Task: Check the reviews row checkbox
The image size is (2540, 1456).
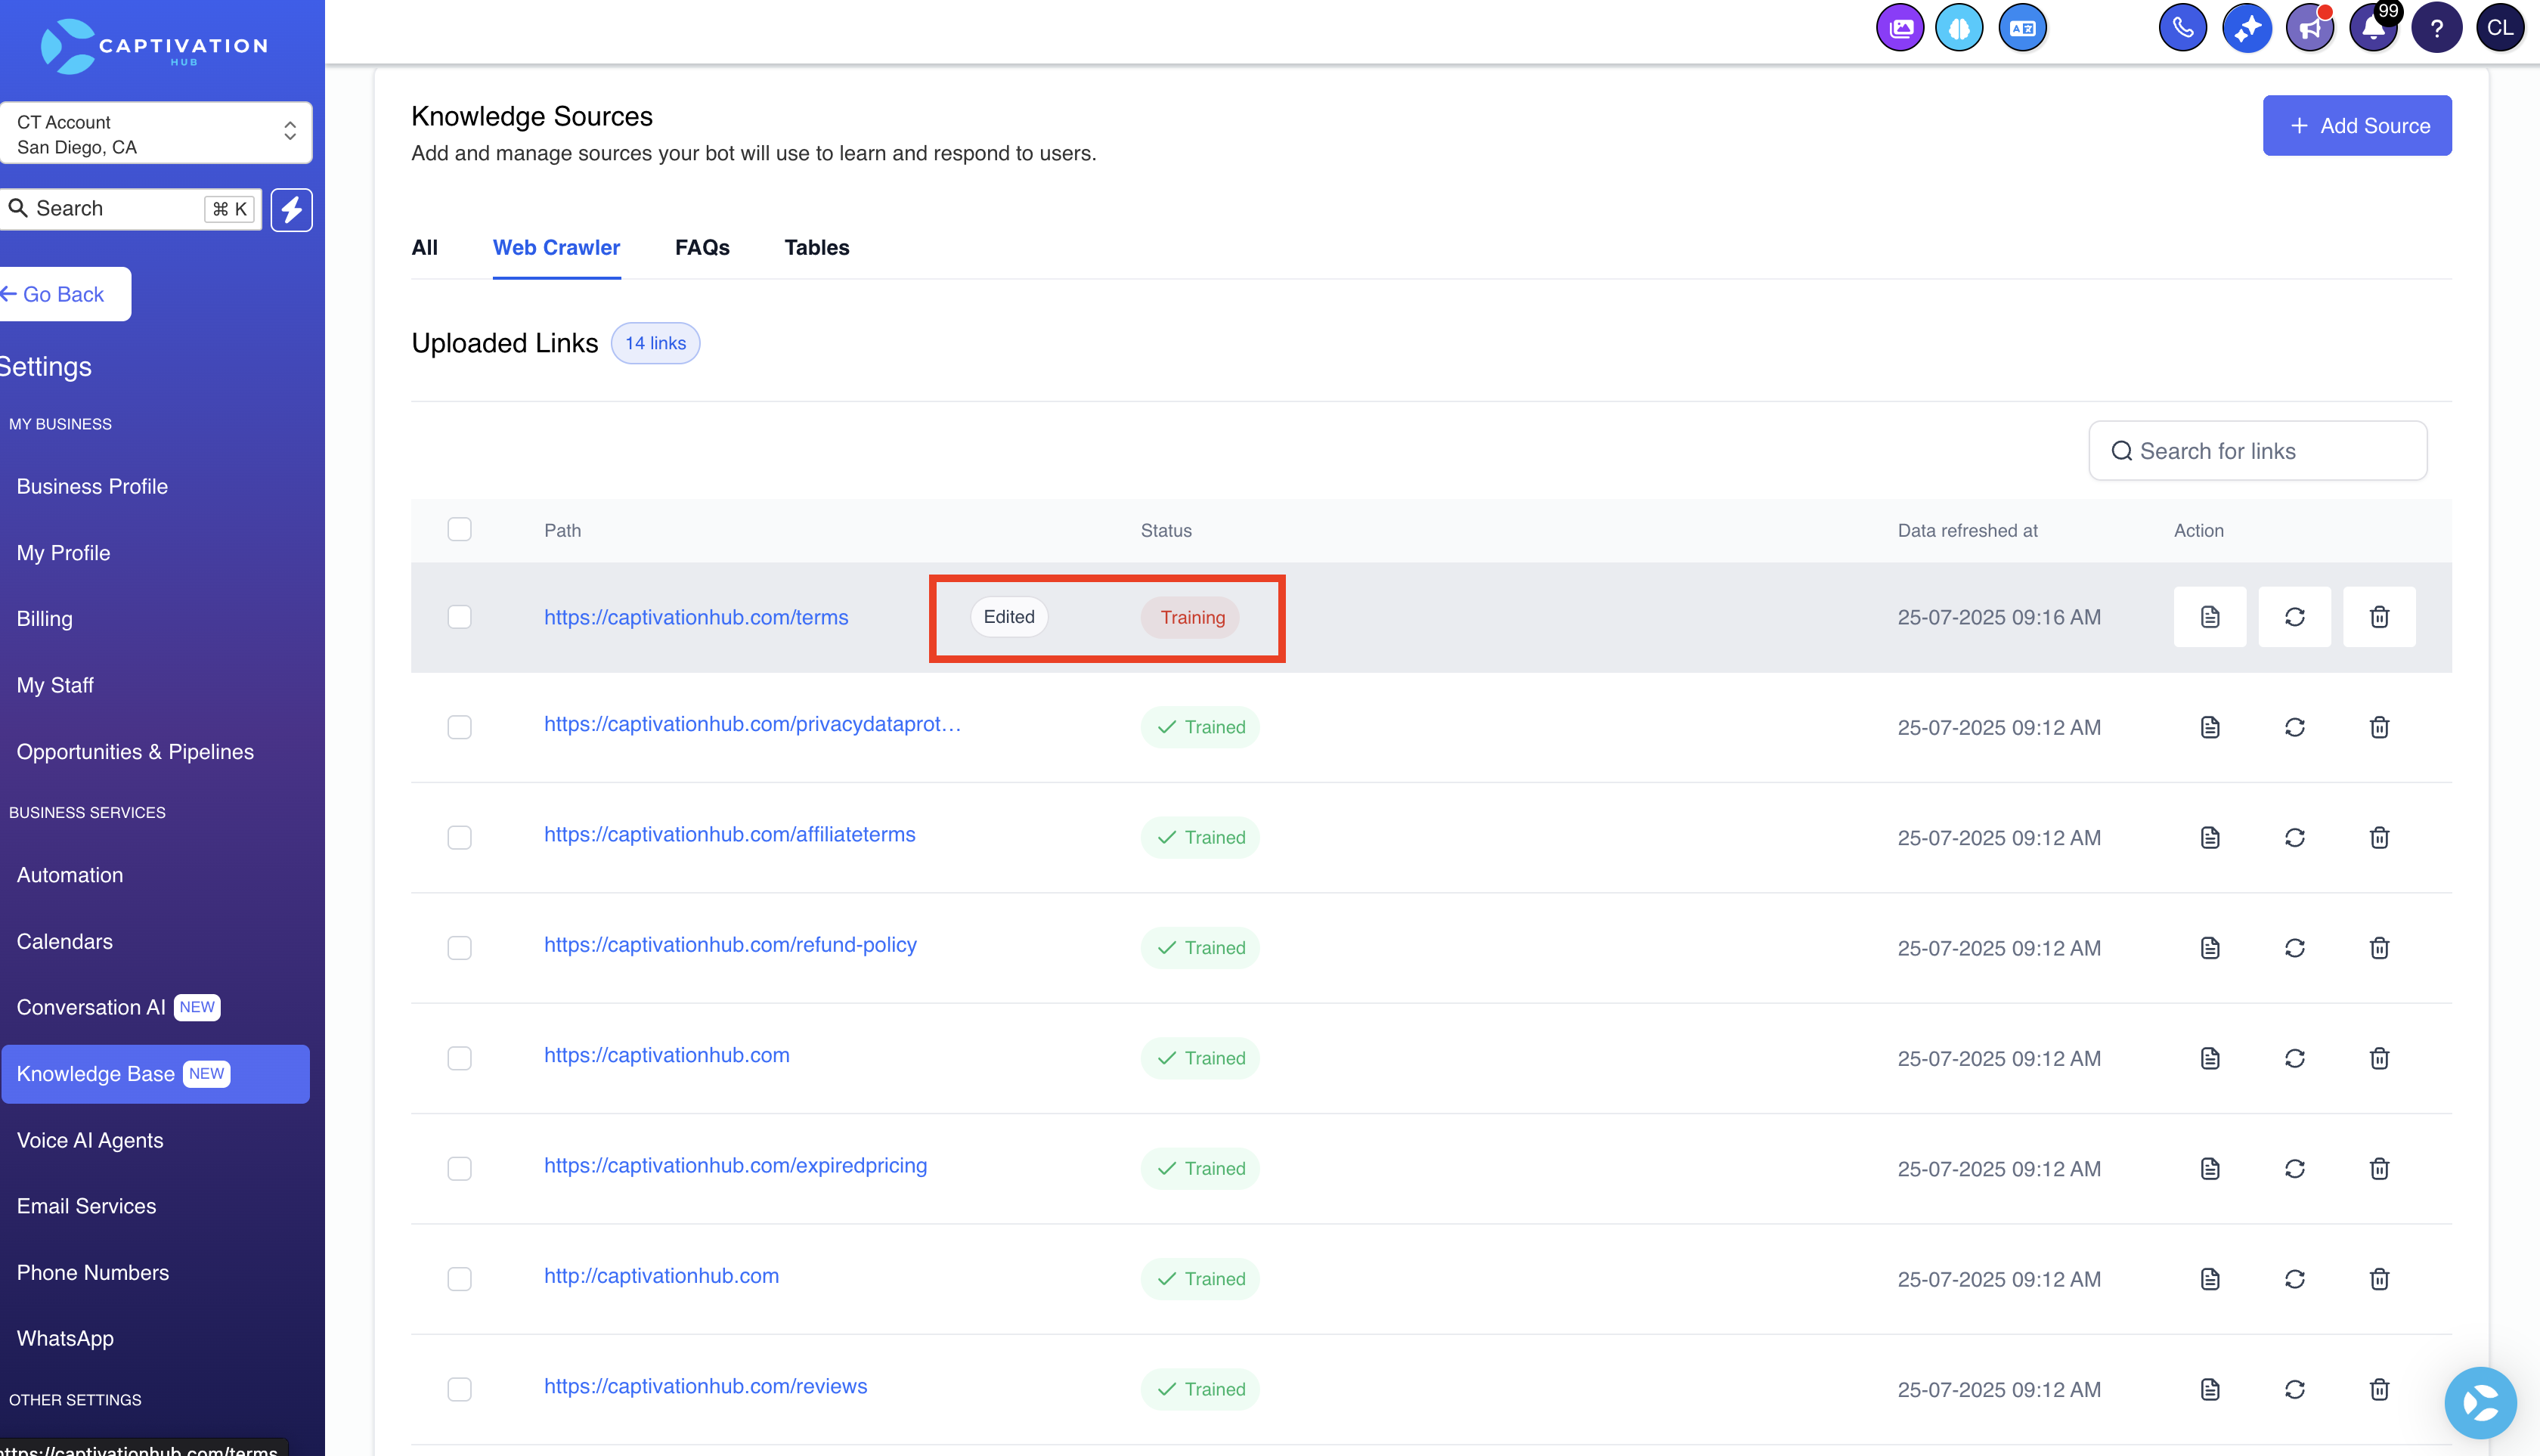Action: 459,1389
